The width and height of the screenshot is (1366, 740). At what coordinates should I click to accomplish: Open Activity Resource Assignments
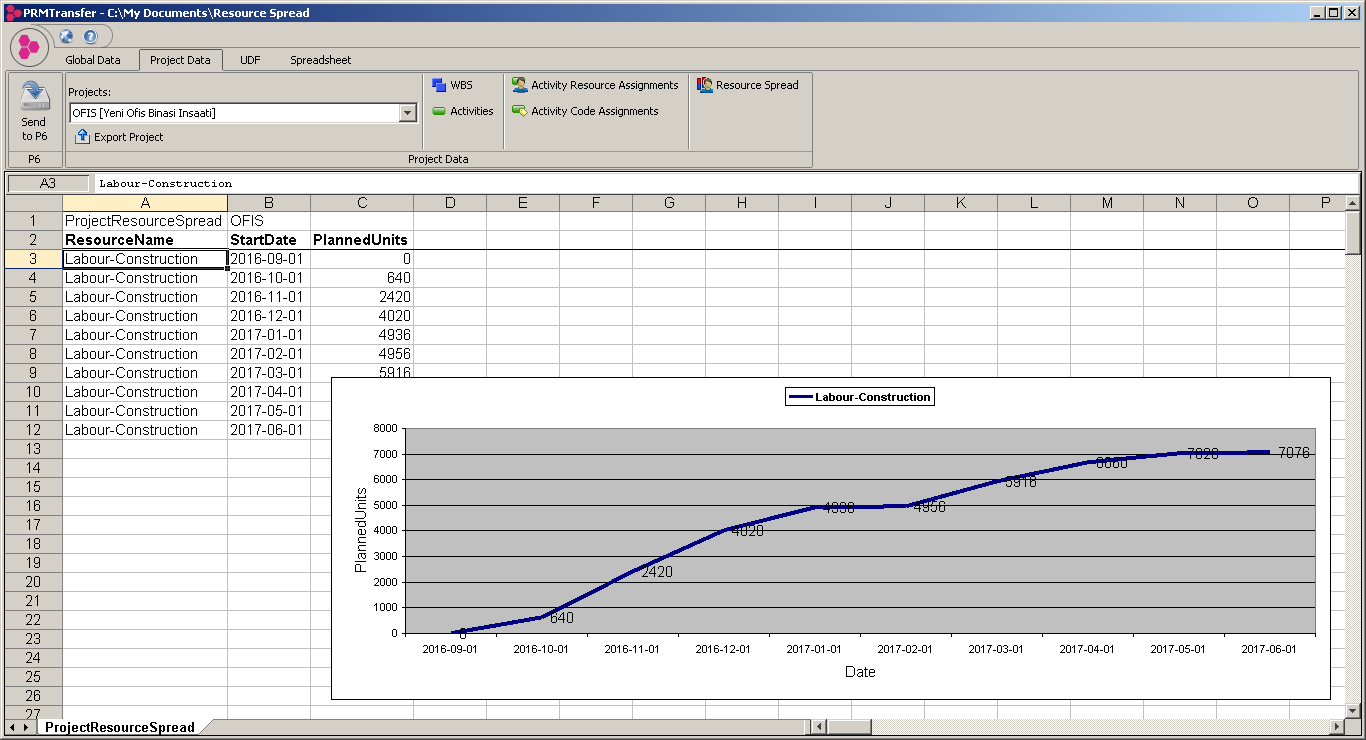596,85
